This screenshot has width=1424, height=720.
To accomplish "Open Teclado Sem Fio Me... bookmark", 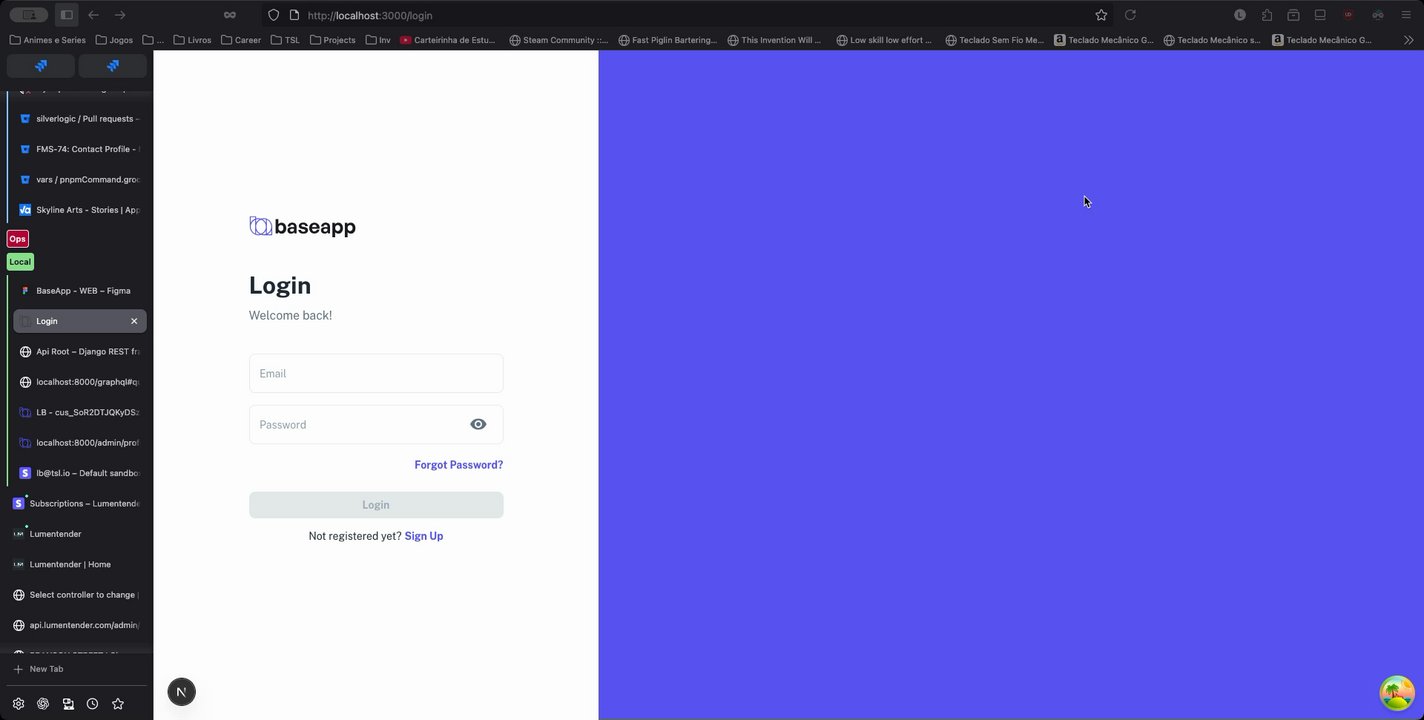I will coord(994,40).
